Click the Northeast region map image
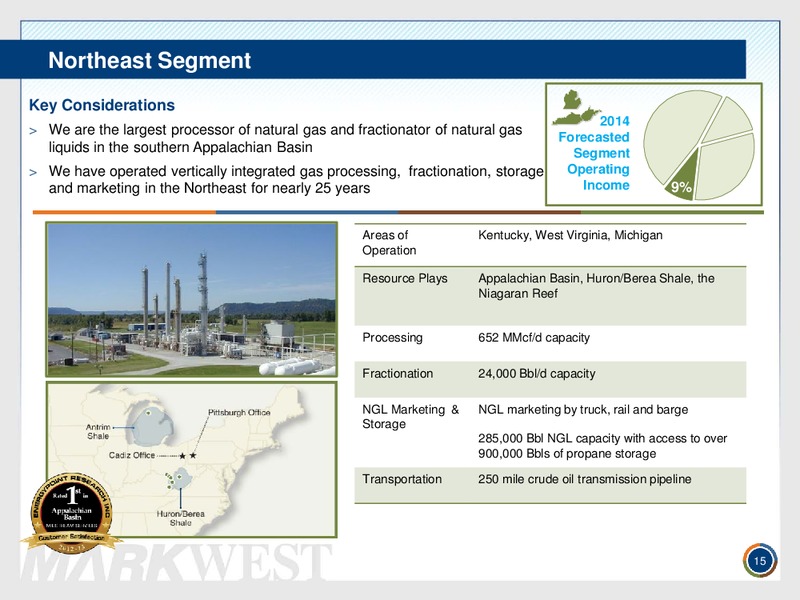This screenshot has width=800, height=600. pyautogui.click(x=191, y=460)
